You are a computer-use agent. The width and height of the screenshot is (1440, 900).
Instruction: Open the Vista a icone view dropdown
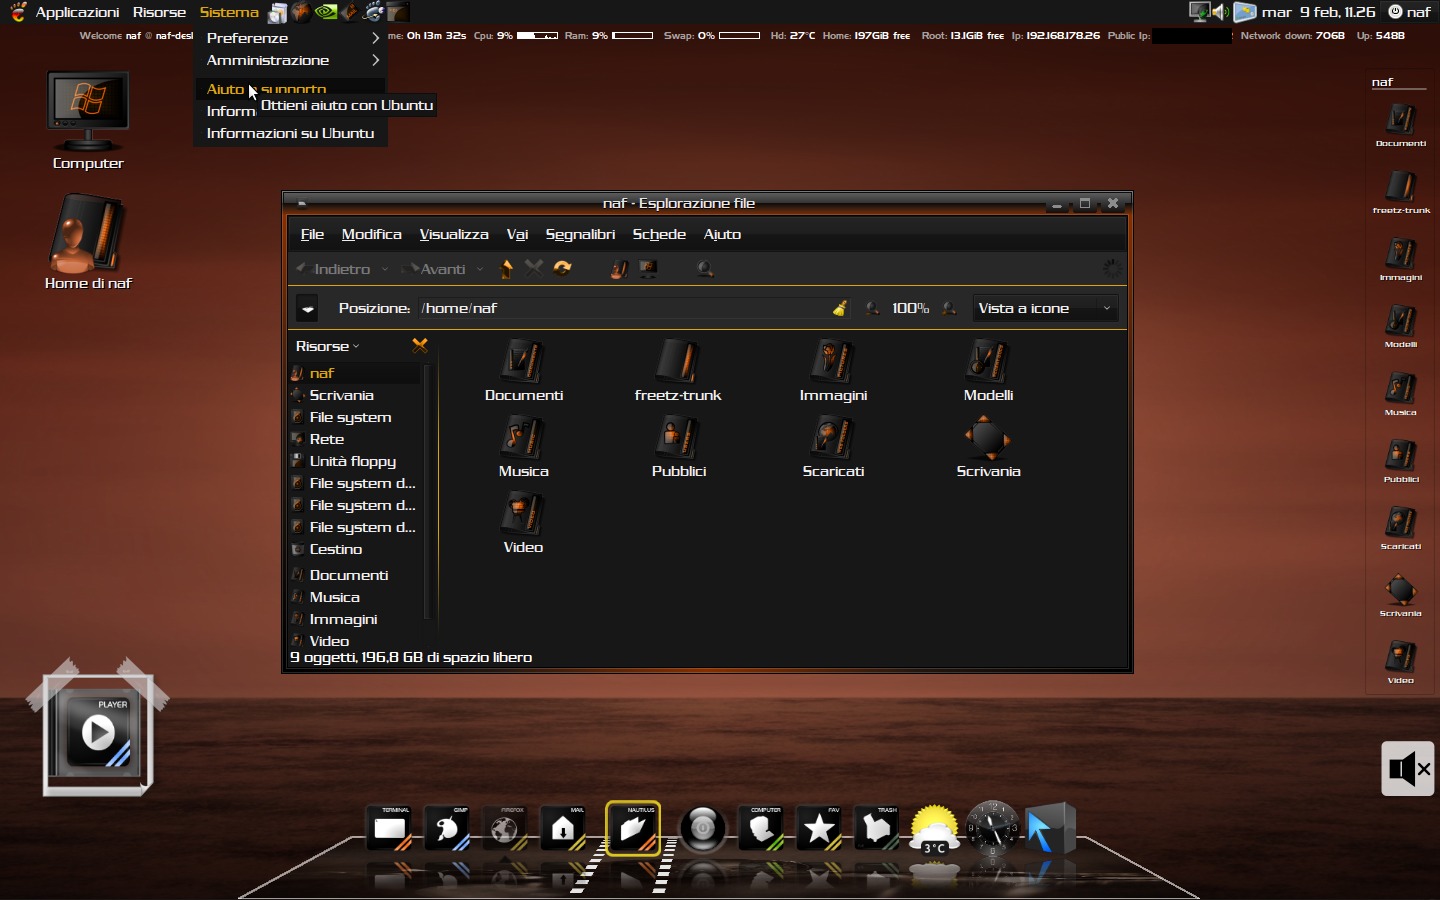[x=1045, y=308]
